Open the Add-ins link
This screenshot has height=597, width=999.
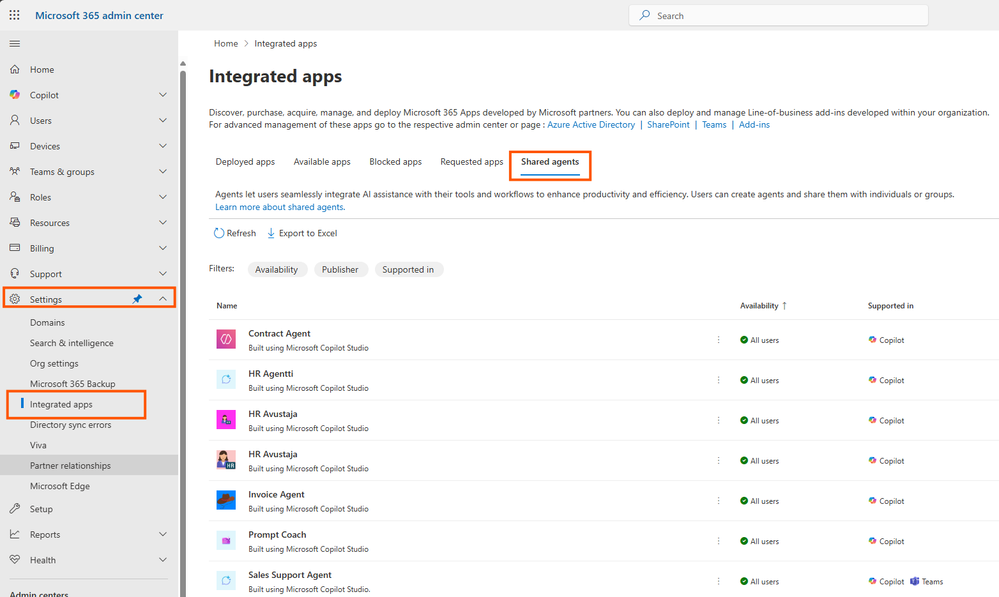pos(754,125)
